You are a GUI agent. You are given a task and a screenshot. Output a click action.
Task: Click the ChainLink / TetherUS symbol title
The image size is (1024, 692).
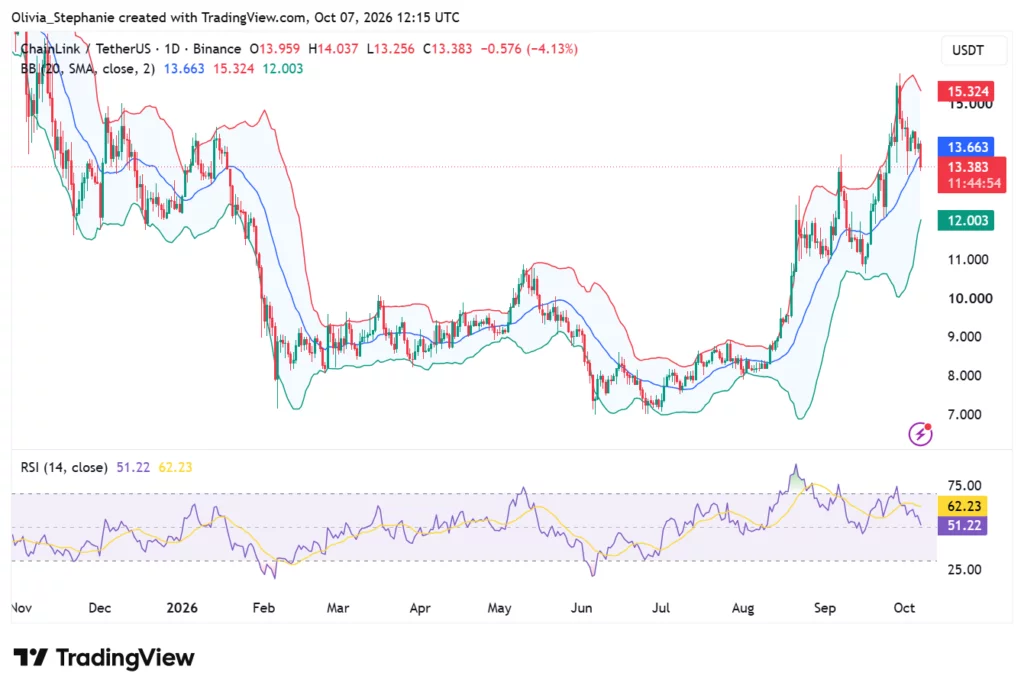[86, 49]
